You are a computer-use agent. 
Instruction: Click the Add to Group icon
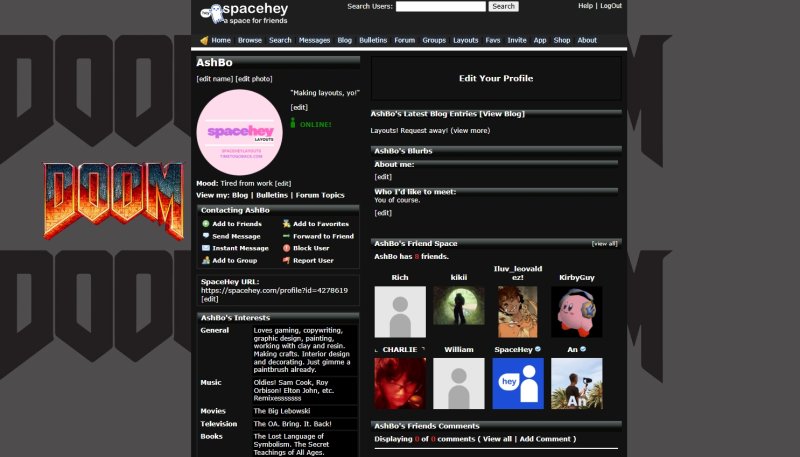pyautogui.click(x=206, y=260)
